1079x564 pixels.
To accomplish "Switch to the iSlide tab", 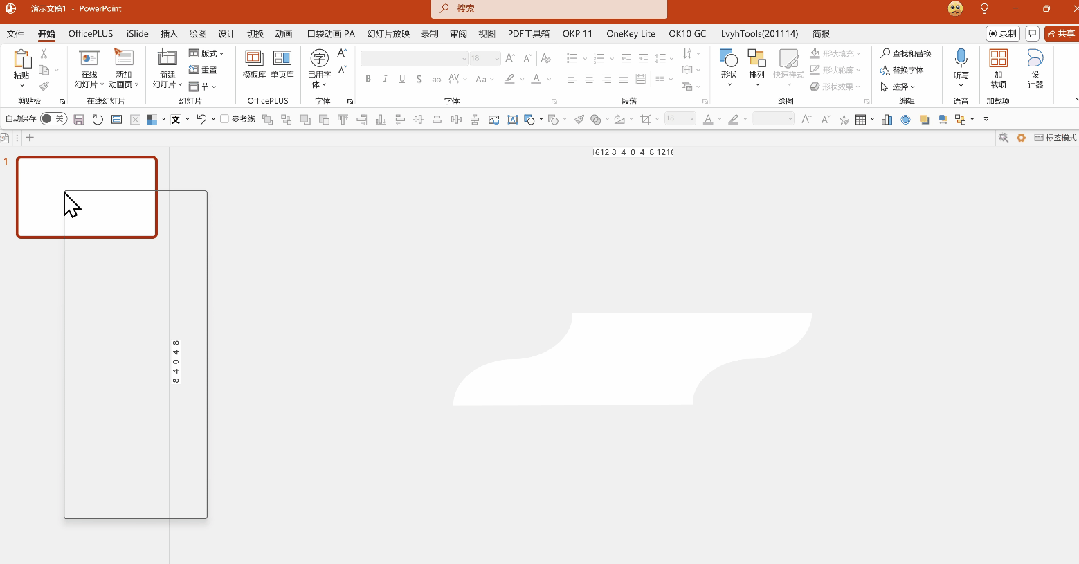I will click(x=137, y=34).
